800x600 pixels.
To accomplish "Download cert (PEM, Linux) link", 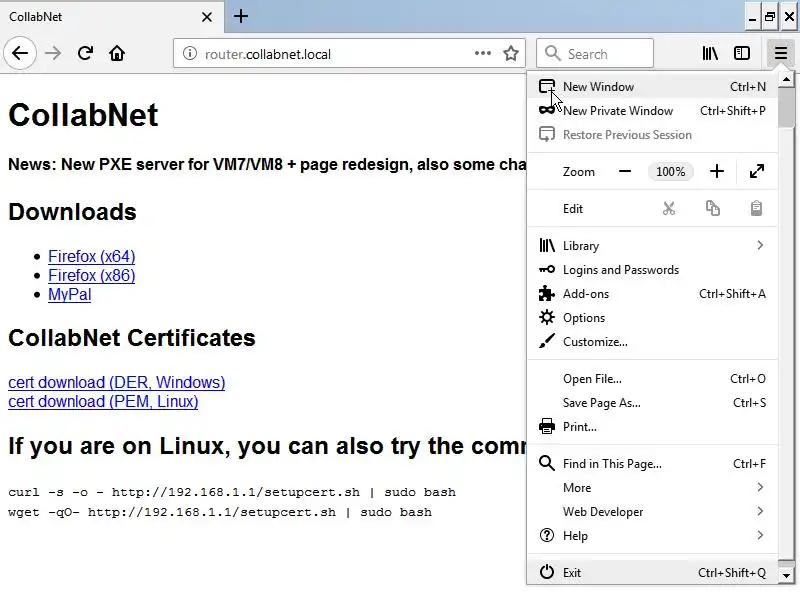I will pos(103,402).
